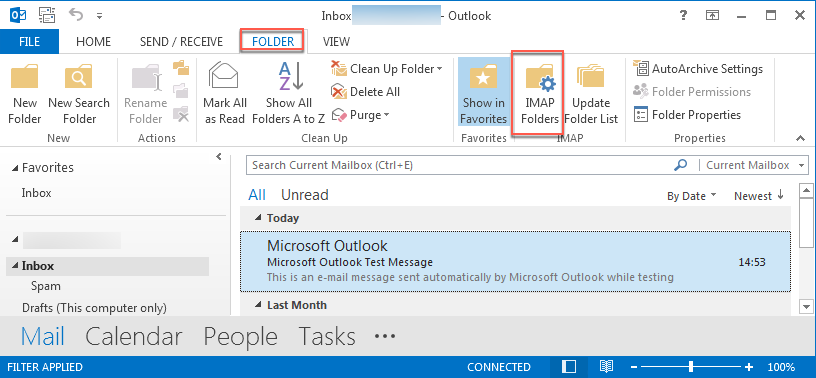Open AutoArchive Settings
This screenshot has height=378, width=816.
click(698, 69)
